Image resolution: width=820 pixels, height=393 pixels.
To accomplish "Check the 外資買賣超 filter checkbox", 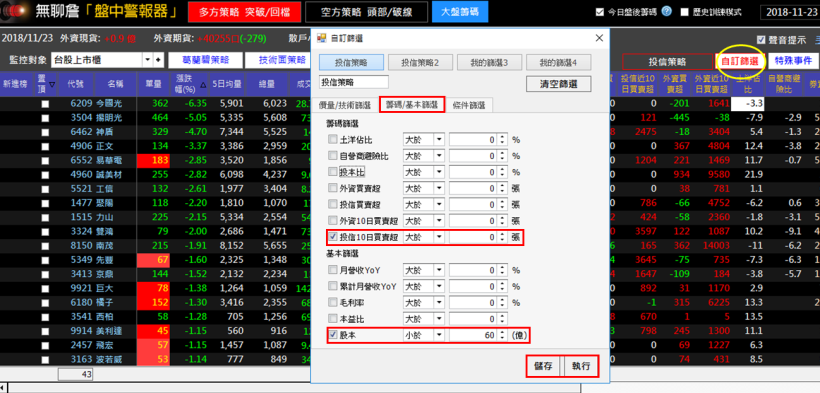I will coord(333,188).
